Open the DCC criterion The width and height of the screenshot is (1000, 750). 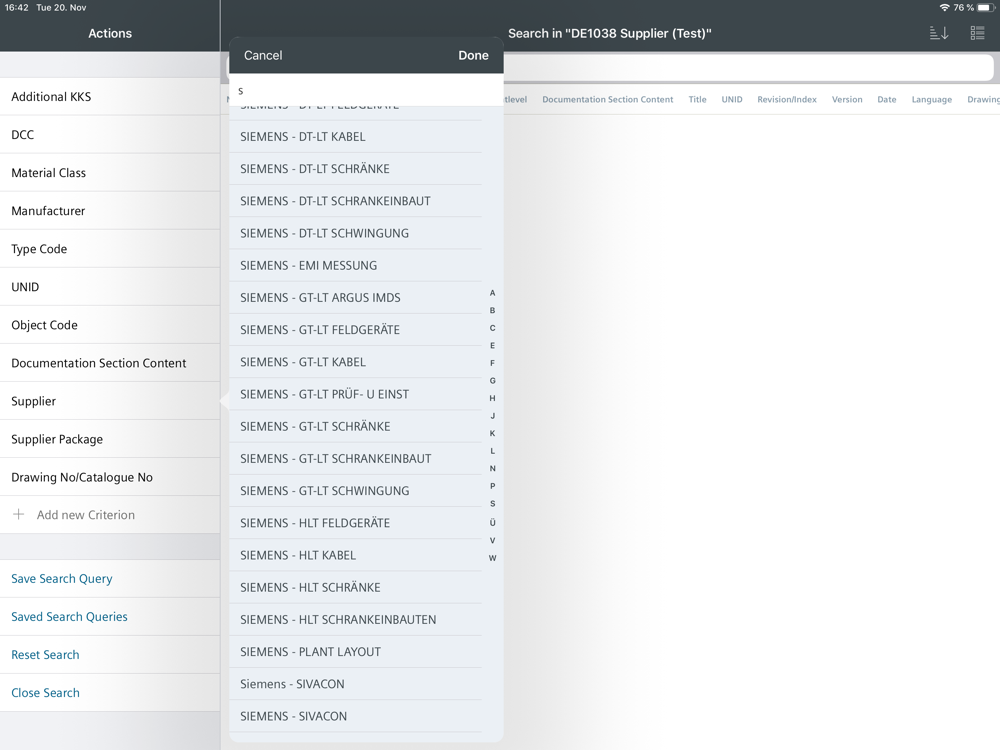(110, 135)
